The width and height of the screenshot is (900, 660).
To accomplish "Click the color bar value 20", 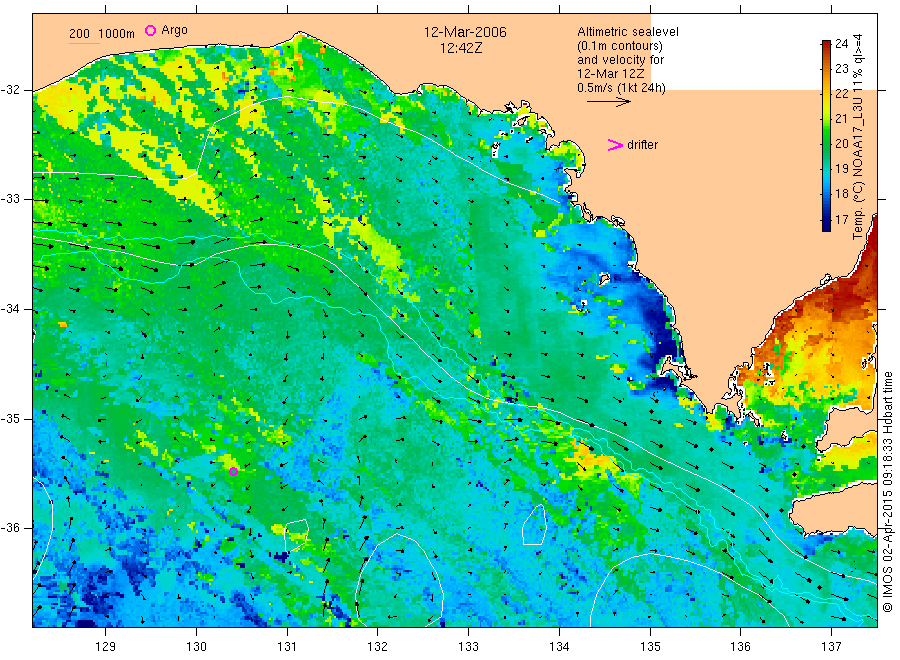I will tap(841, 143).
